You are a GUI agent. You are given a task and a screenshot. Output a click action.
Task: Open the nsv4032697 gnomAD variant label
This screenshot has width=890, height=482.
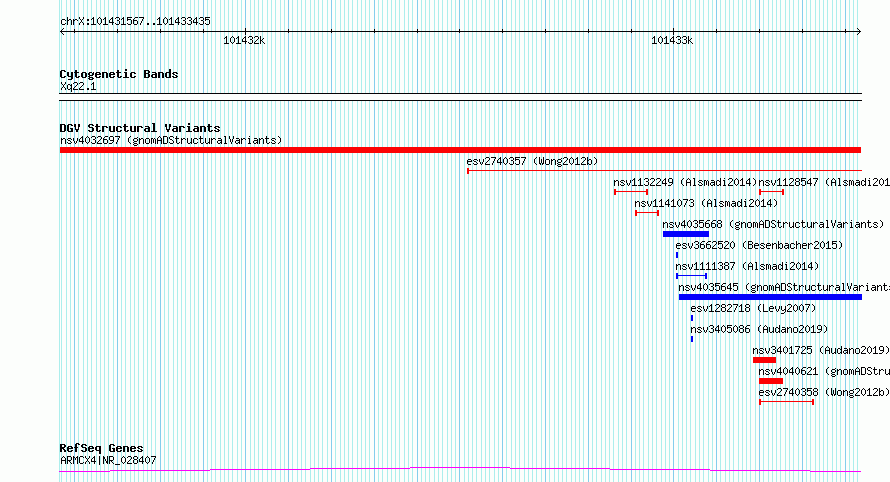(x=171, y=140)
